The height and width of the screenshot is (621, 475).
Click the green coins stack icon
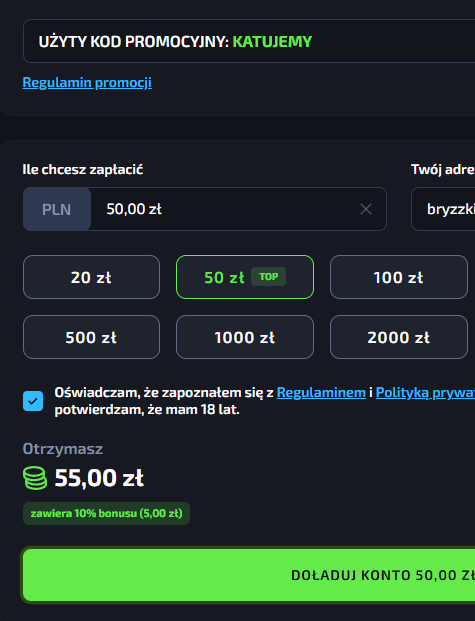coord(35,478)
